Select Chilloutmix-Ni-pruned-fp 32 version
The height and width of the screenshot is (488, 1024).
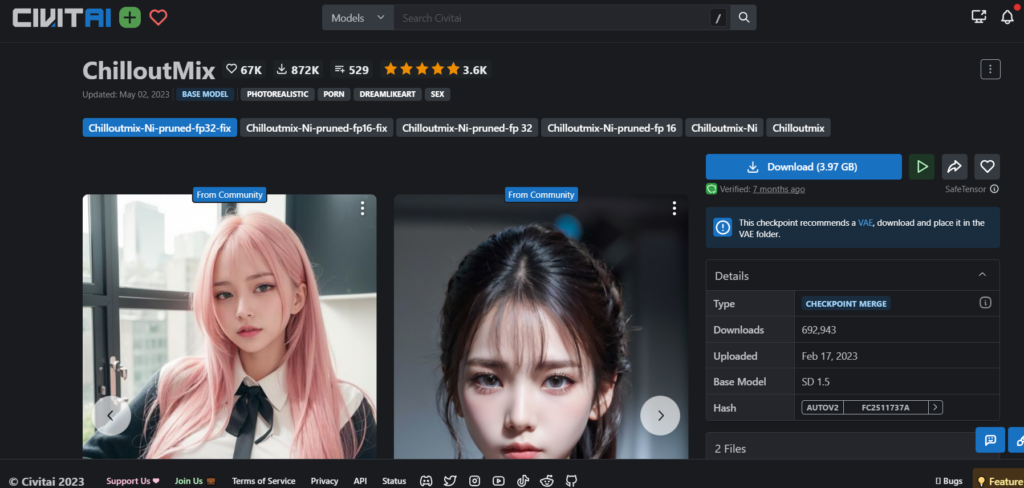(467, 128)
